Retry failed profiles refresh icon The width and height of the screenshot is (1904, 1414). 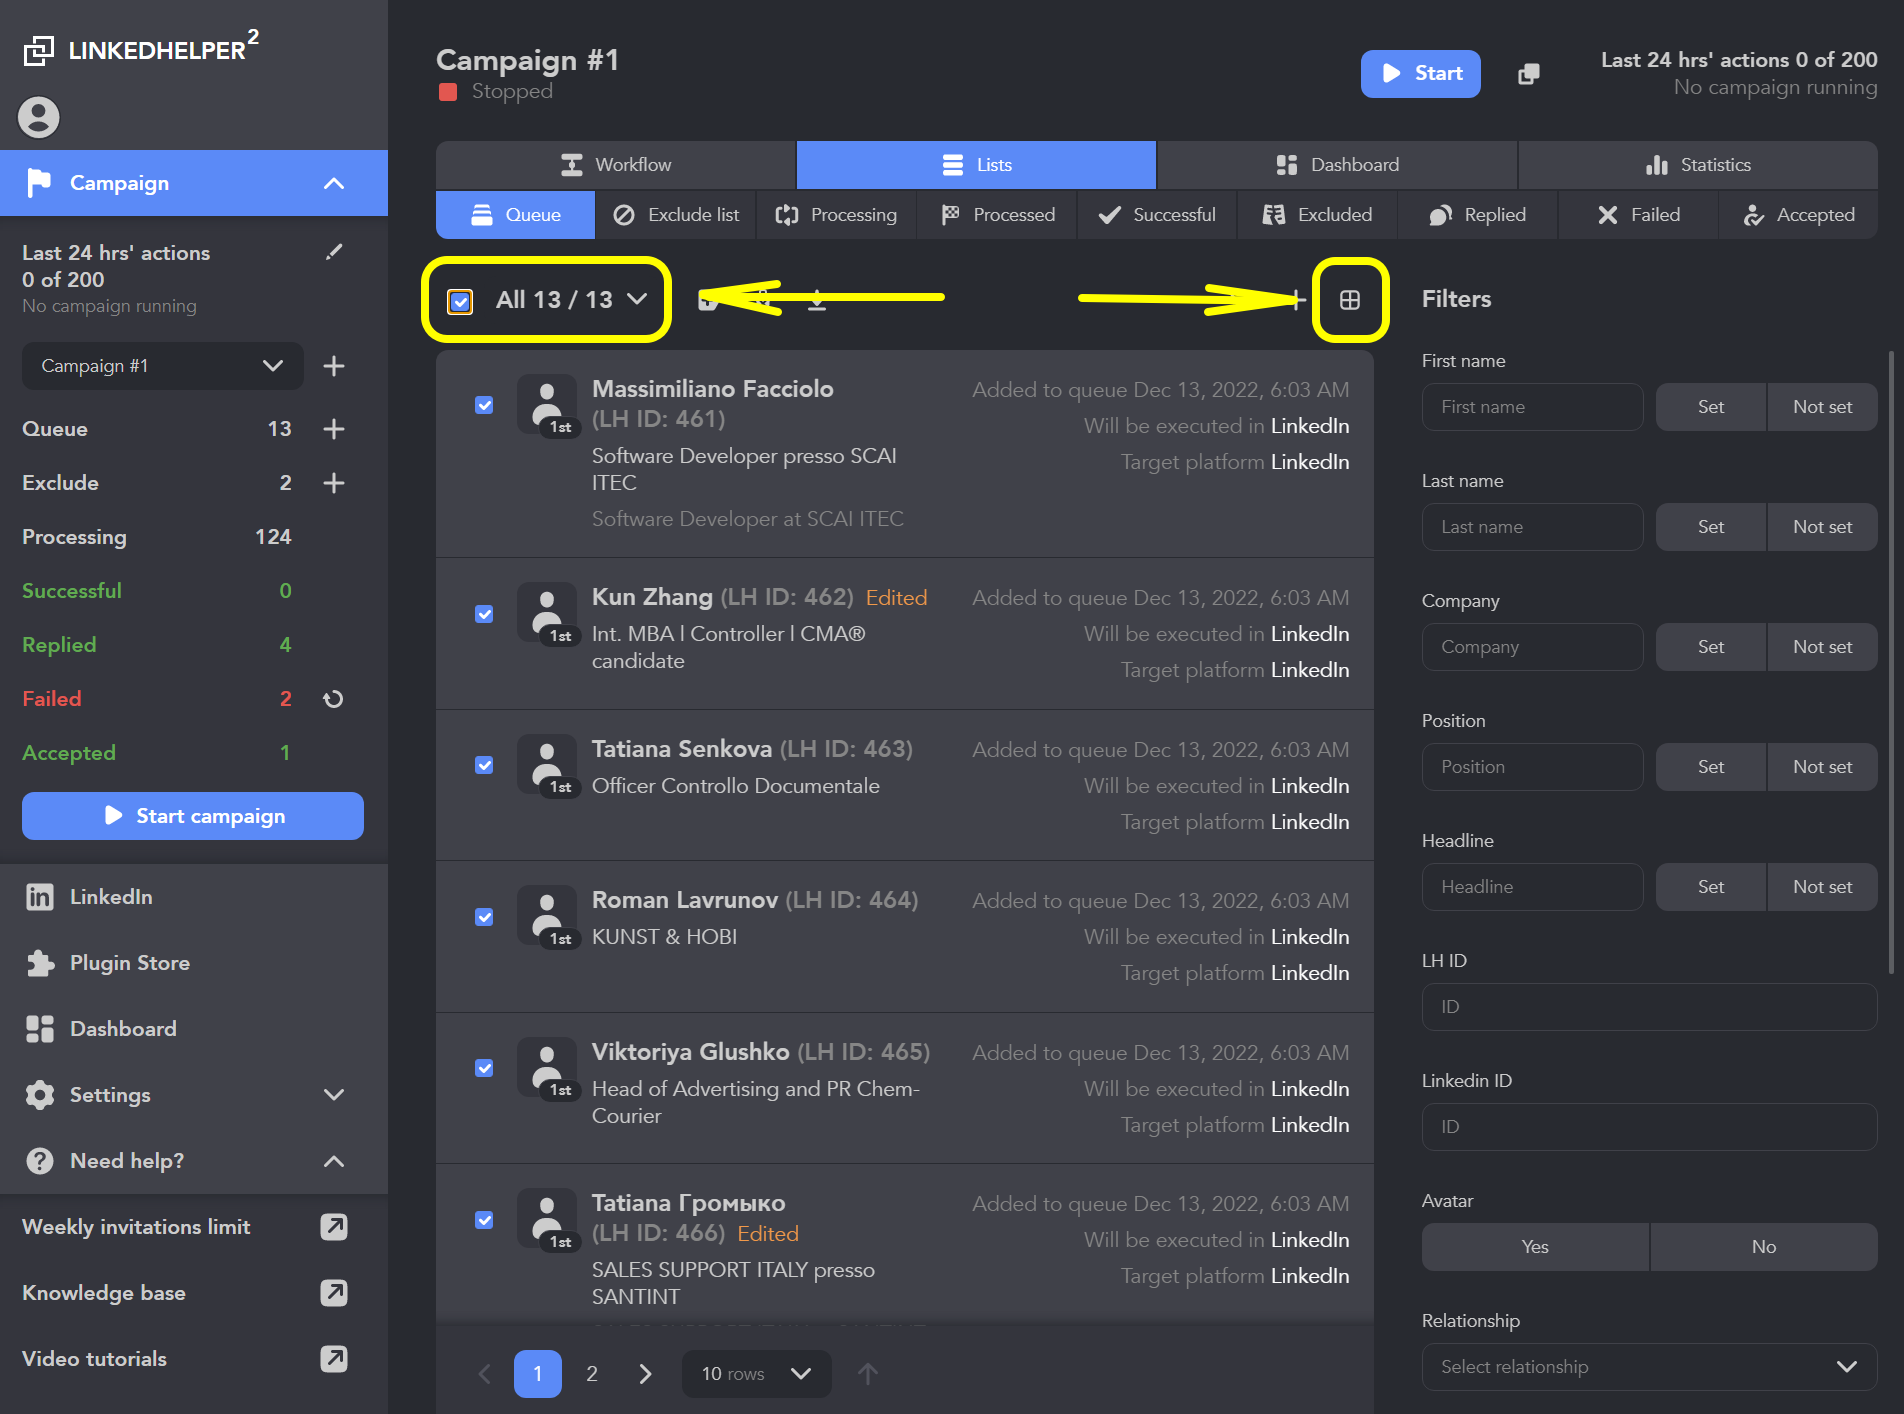point(334,699)
